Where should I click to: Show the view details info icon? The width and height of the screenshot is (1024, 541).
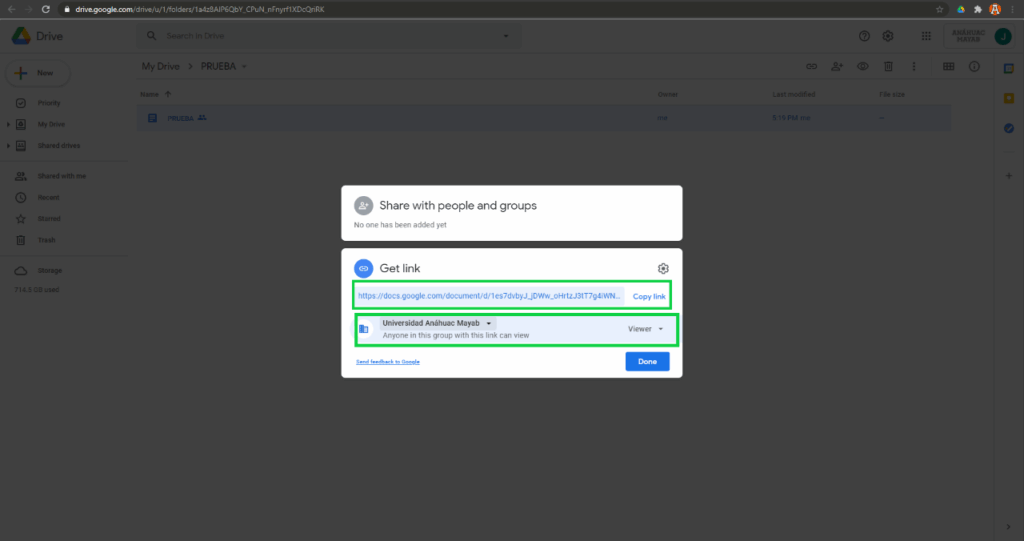point(974,66)
